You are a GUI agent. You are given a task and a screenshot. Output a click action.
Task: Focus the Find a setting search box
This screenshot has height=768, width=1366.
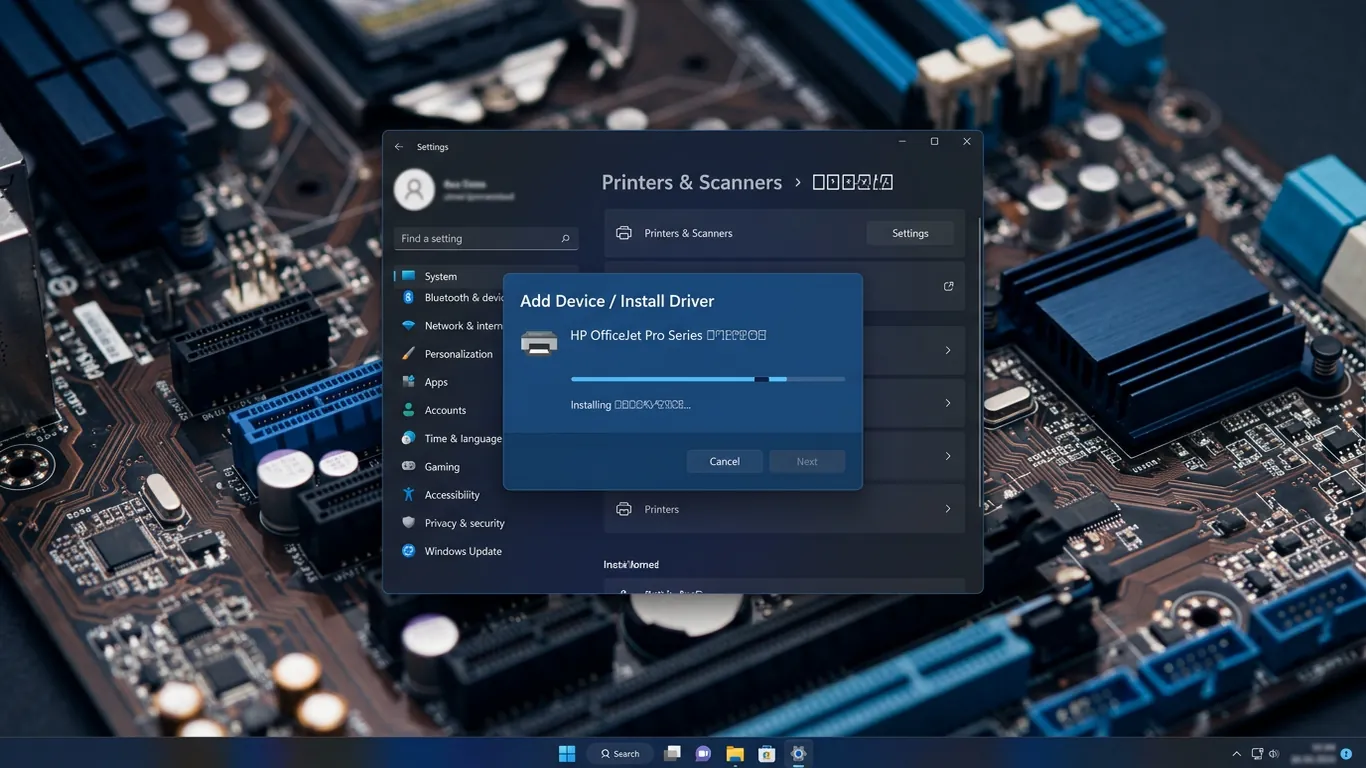pyautogui.click(x=486, y=239)
